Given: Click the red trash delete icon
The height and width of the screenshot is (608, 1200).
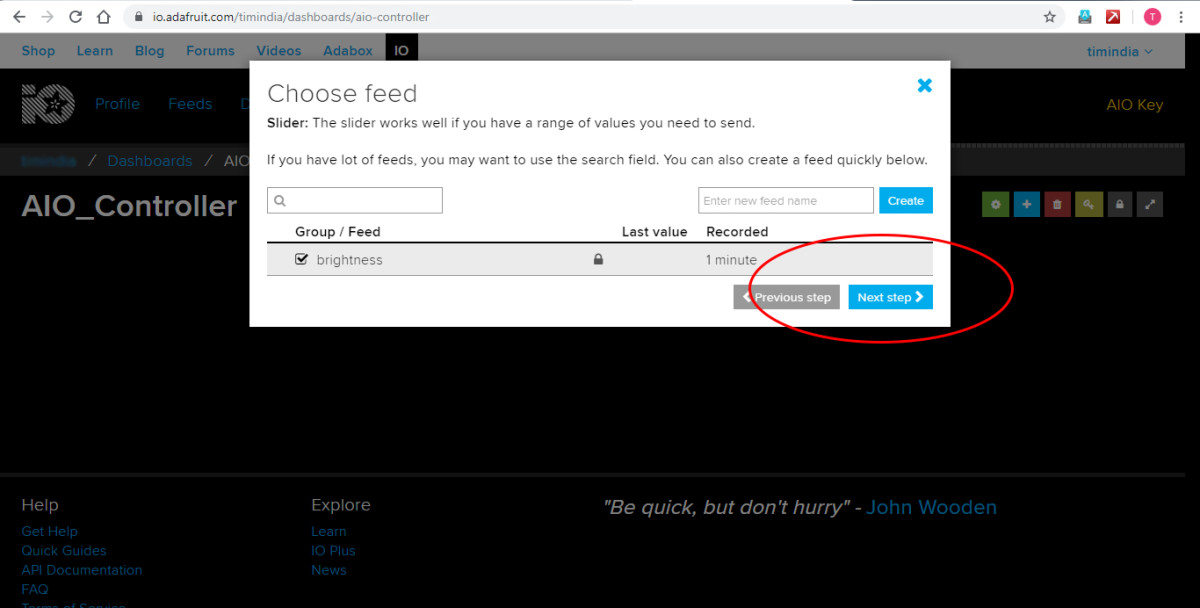Looking at the screenshot, I should [1057, 204].
